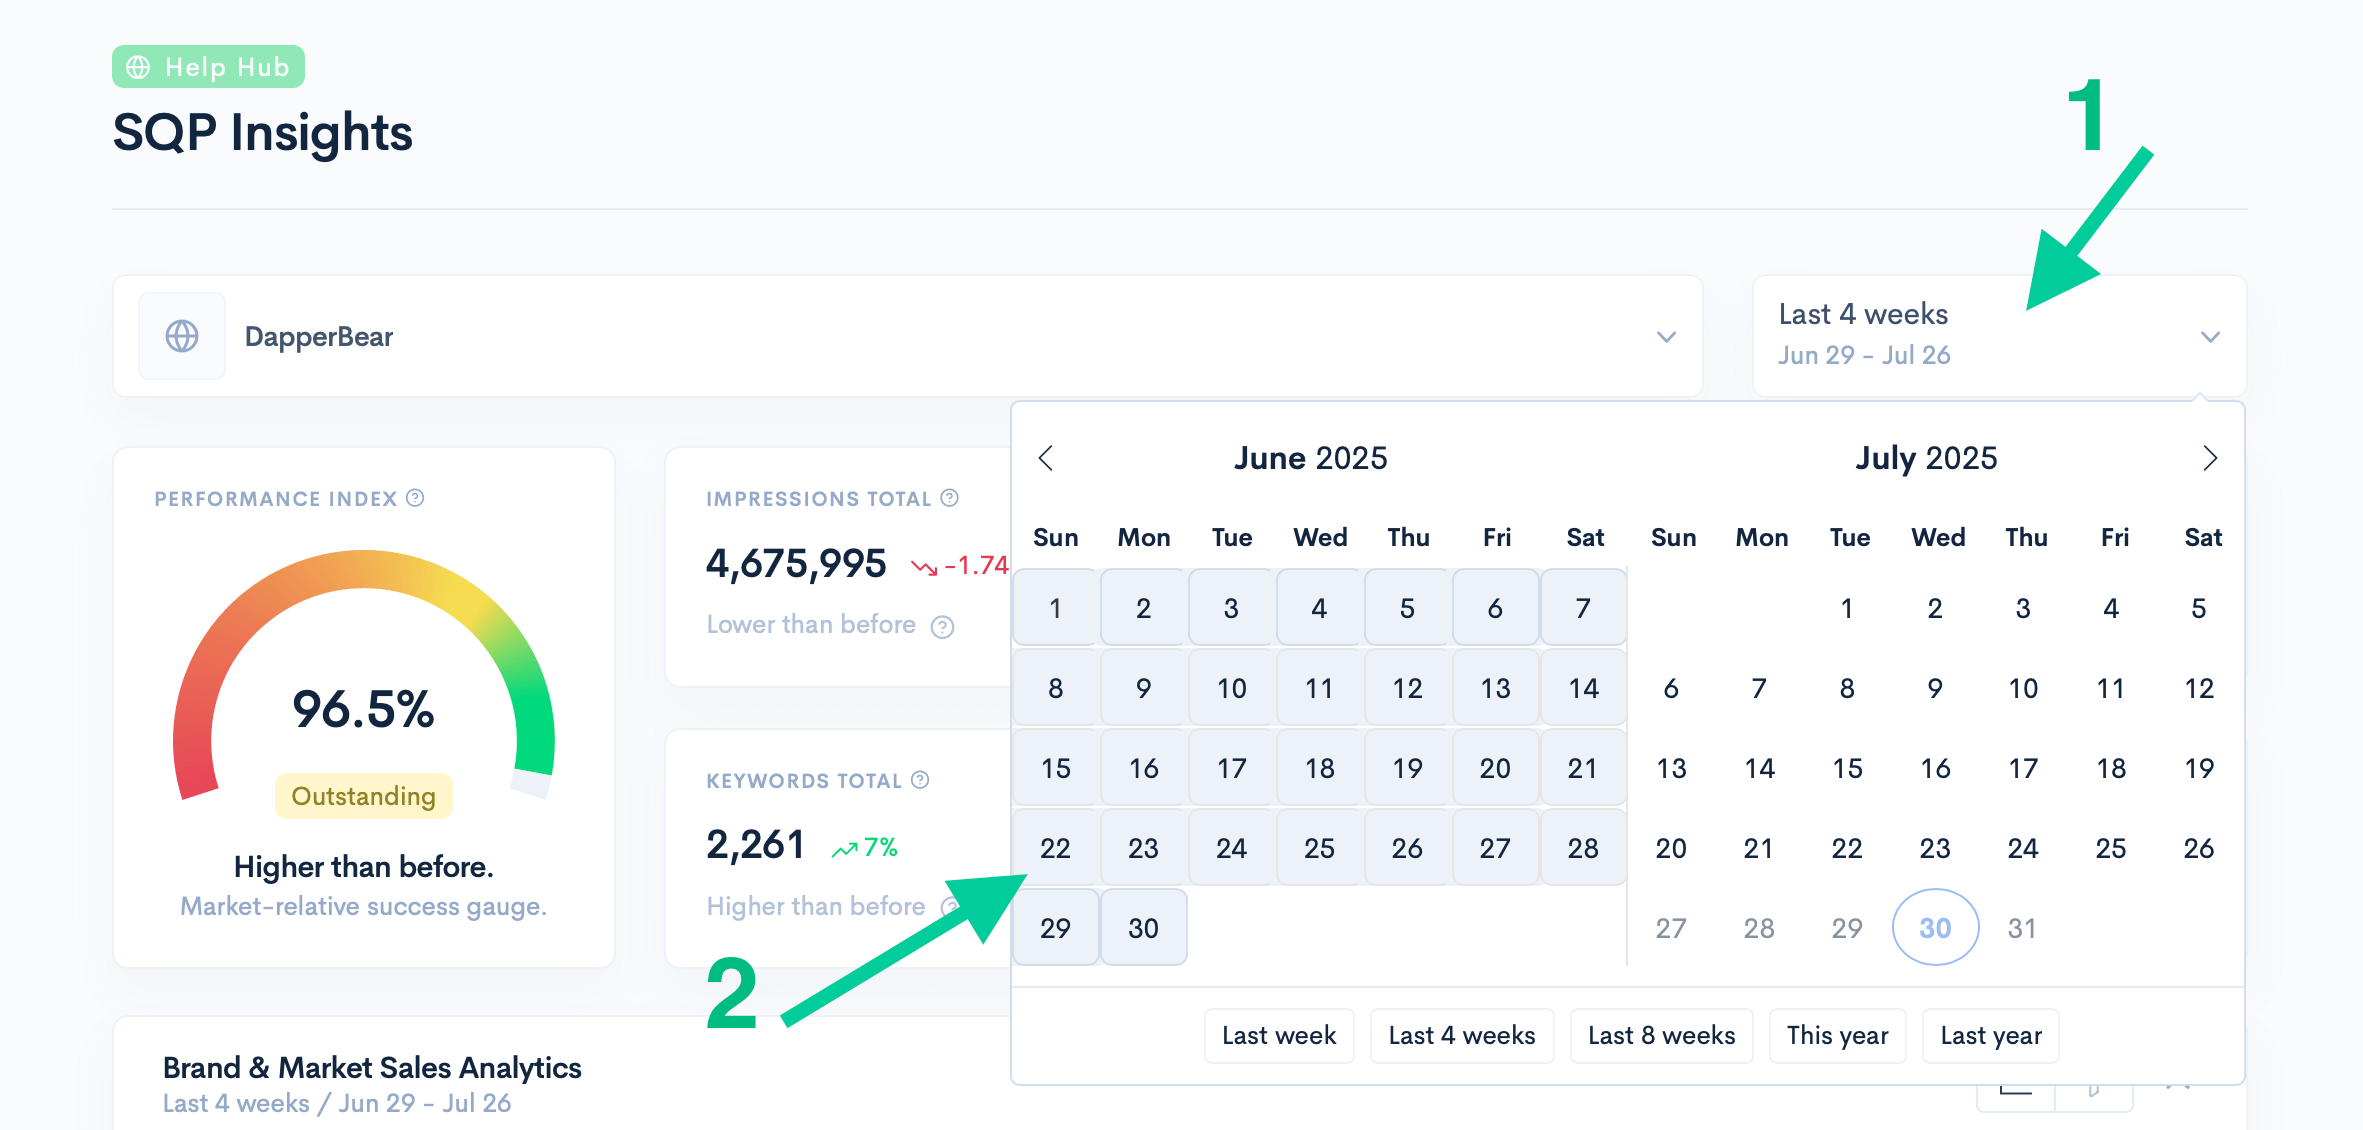Viewport: 2363px width, 1130px height.
Task: Pick June 29 in the calendar
Action: 1056,928
